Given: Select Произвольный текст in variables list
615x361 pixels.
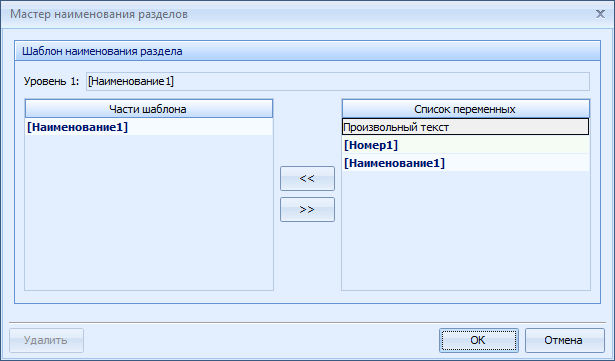Looking at the screenshot, I should (x=465, y=127).
